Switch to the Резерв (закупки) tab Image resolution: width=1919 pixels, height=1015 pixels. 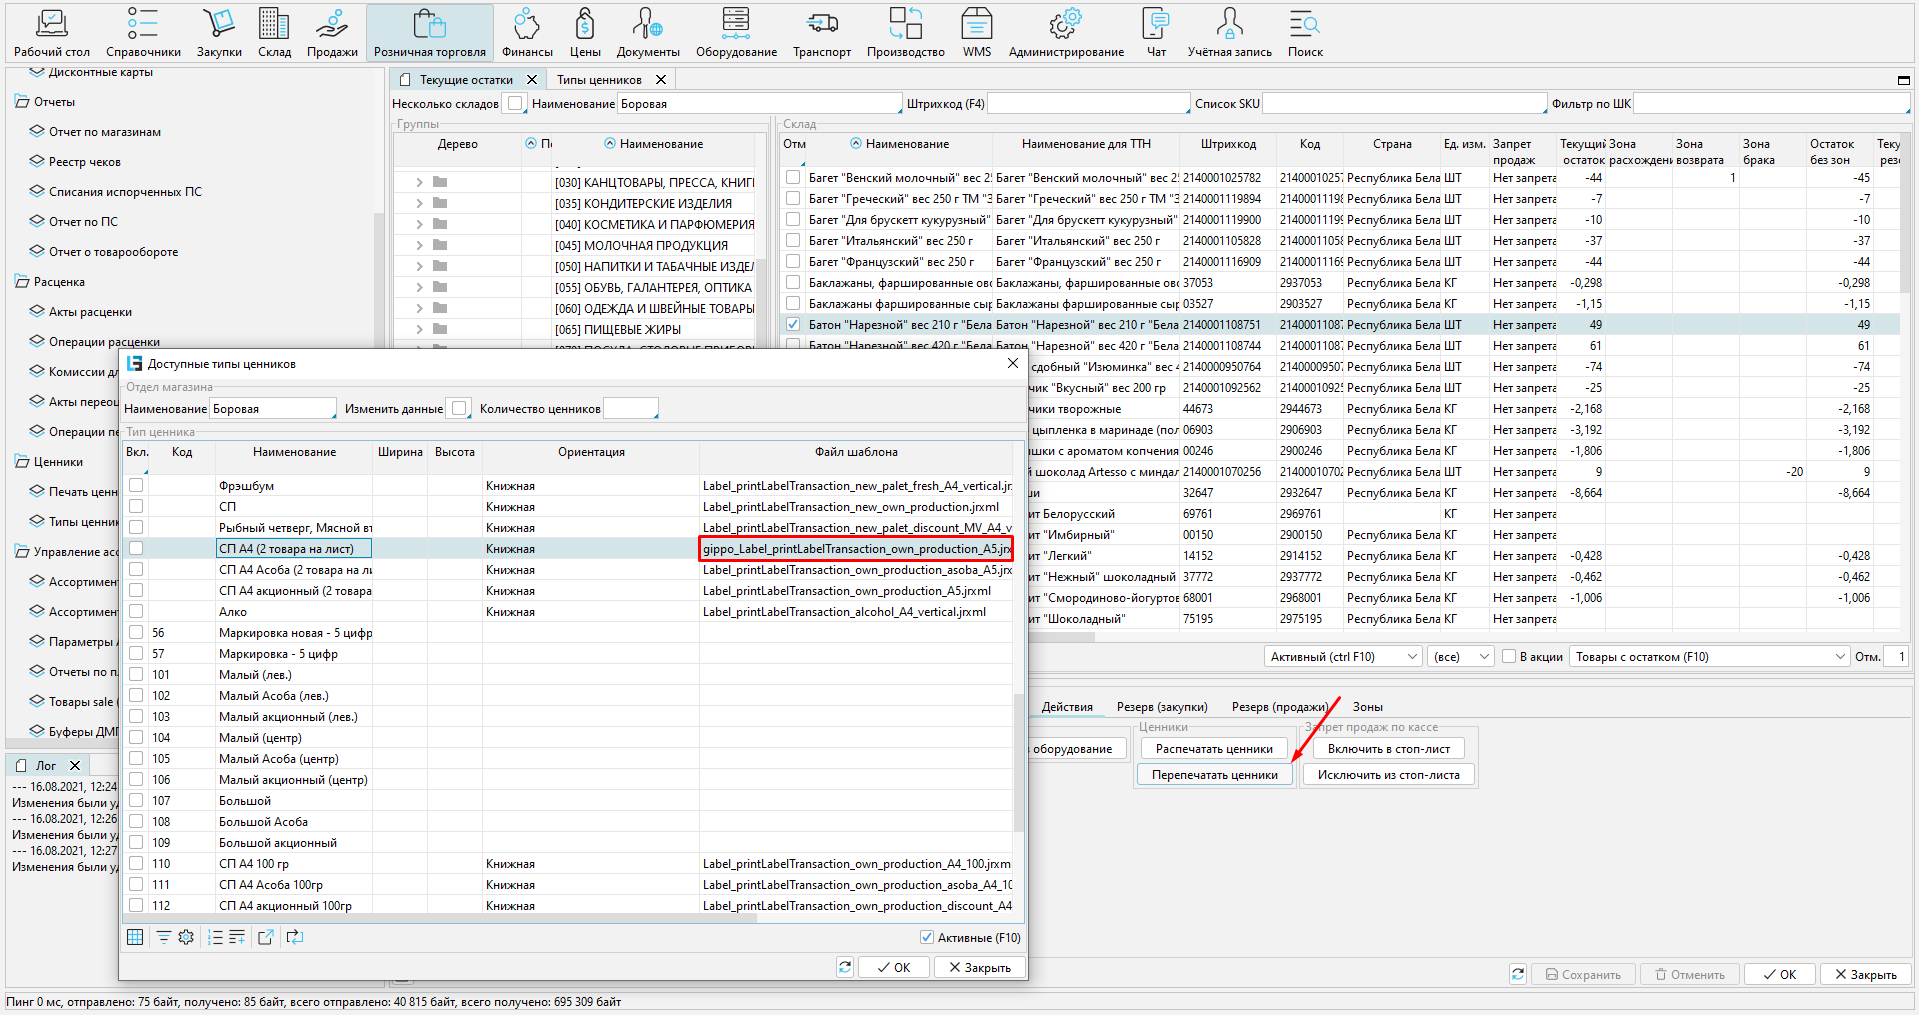click(x=1162, y=707)
